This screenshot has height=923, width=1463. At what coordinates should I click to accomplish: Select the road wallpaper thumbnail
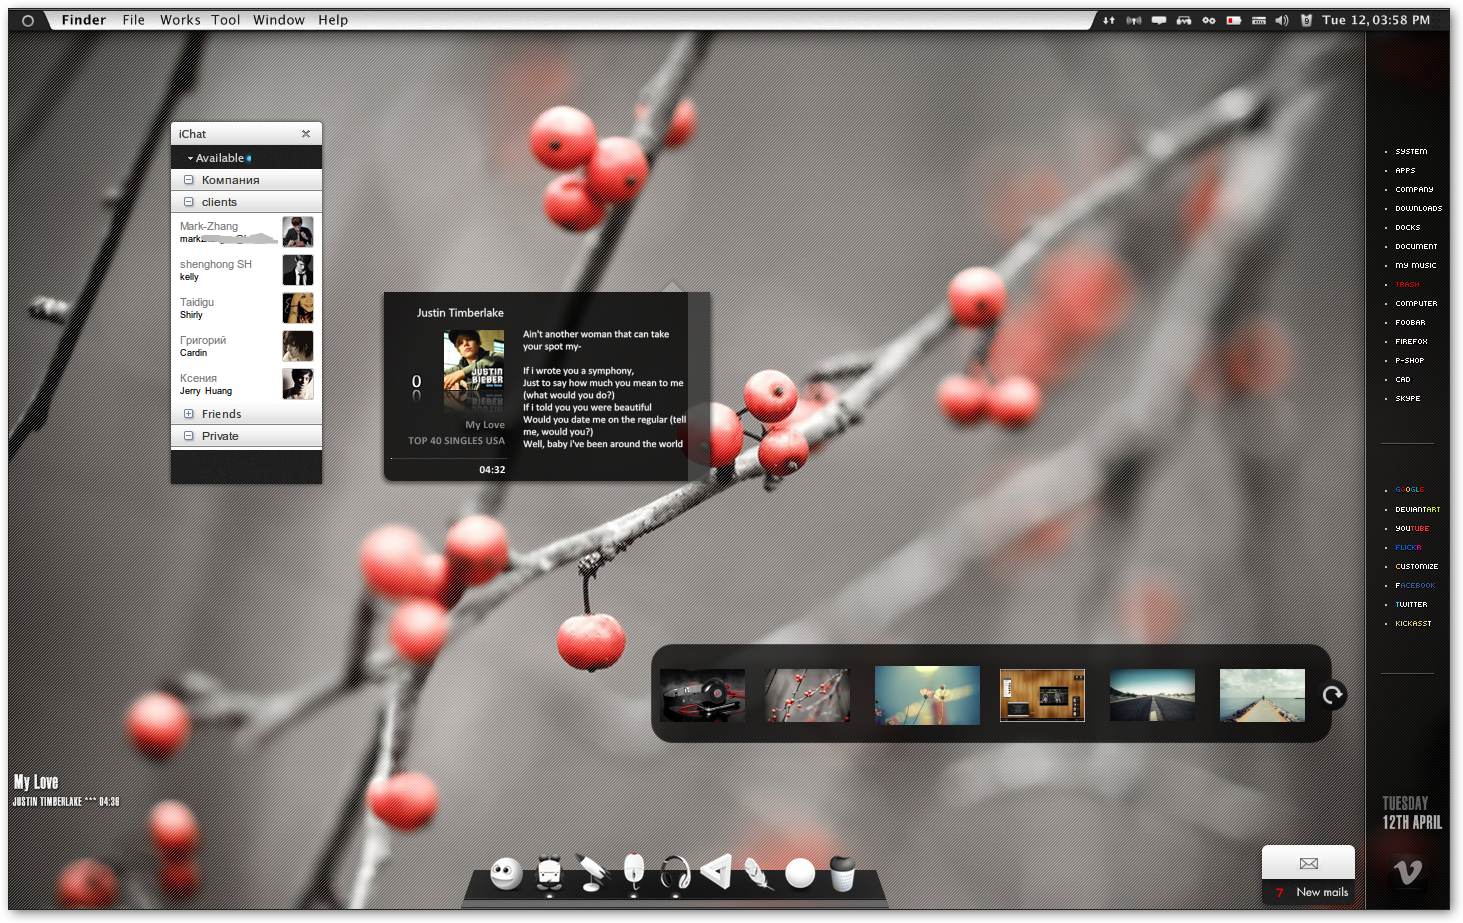(x=1152, y=695)
